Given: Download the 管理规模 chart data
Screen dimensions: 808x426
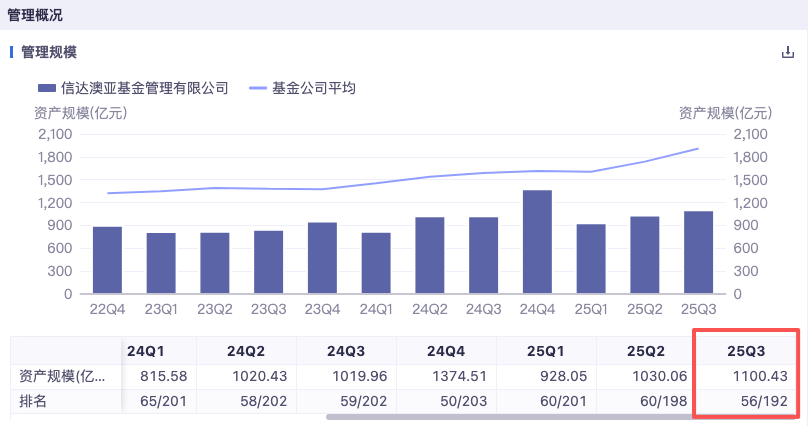Looking at the screenshot, I should pyautogui.click(x=787, y=53).
